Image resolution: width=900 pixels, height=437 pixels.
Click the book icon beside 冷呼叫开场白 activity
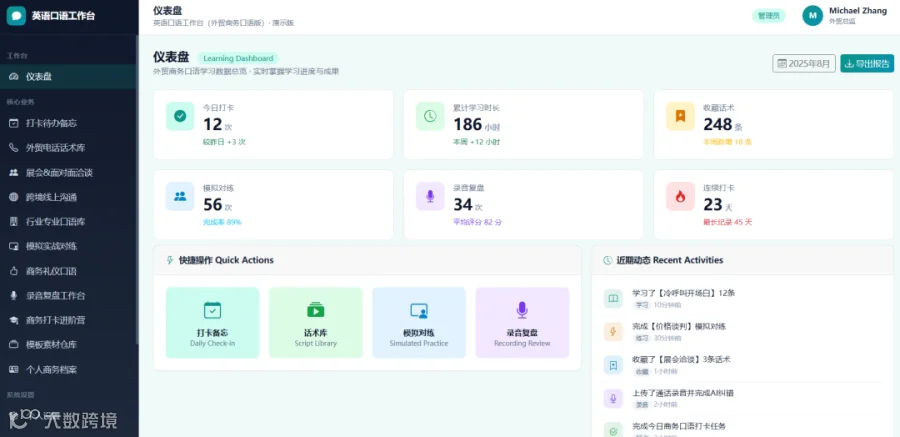tap(613, 299)
